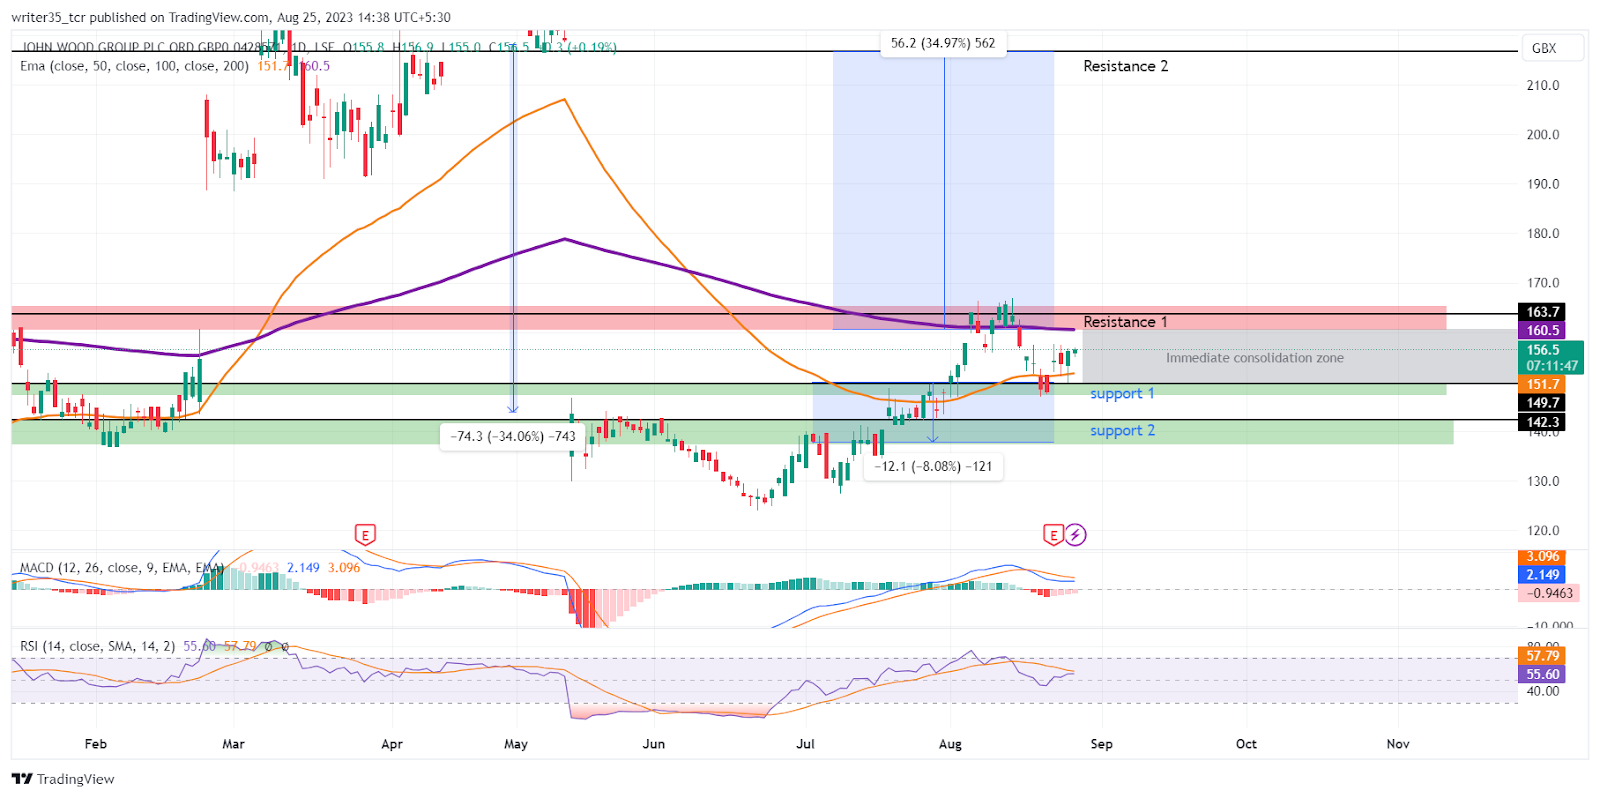
Task: Click the '56.2 (34.97%) 562' measurement label
Action: point(942,43)
